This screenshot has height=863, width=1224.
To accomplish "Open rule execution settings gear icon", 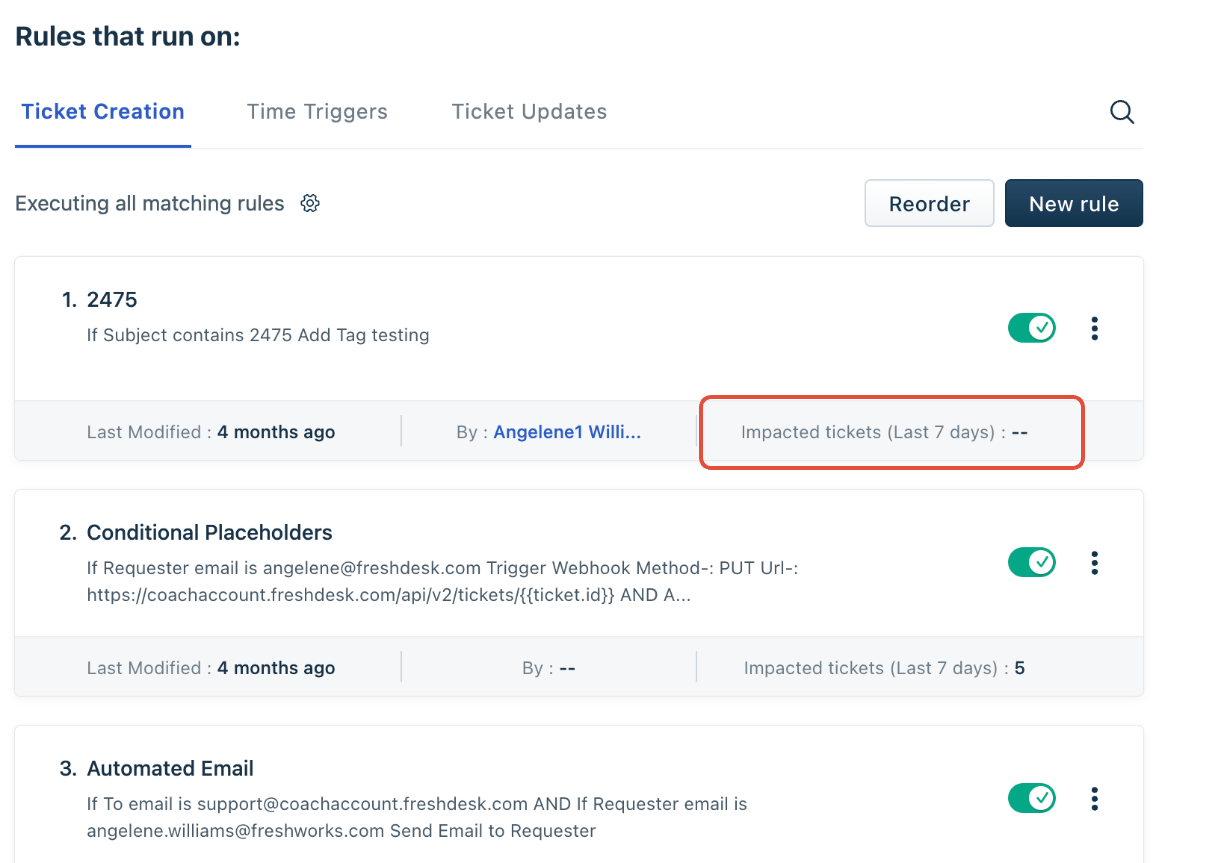I will click(310, 204).
